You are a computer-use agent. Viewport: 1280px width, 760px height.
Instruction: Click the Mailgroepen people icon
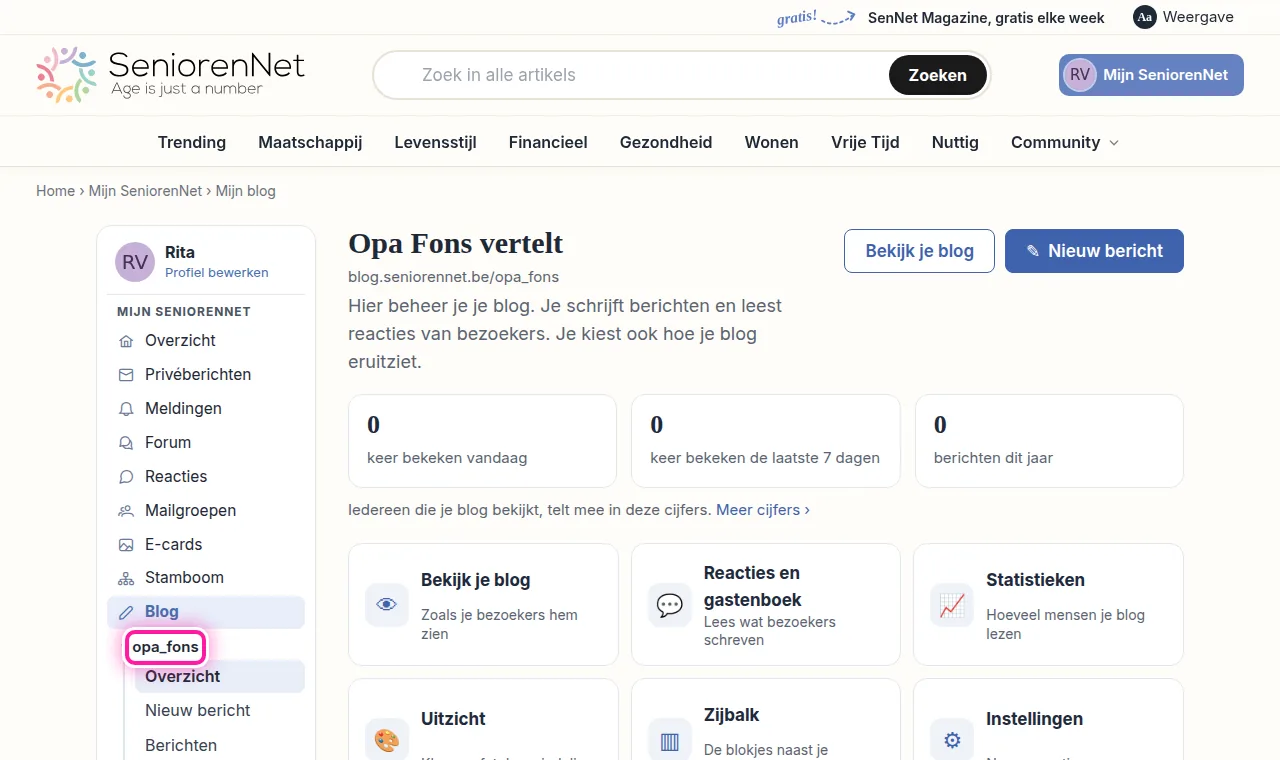click(x=126, y=511)
